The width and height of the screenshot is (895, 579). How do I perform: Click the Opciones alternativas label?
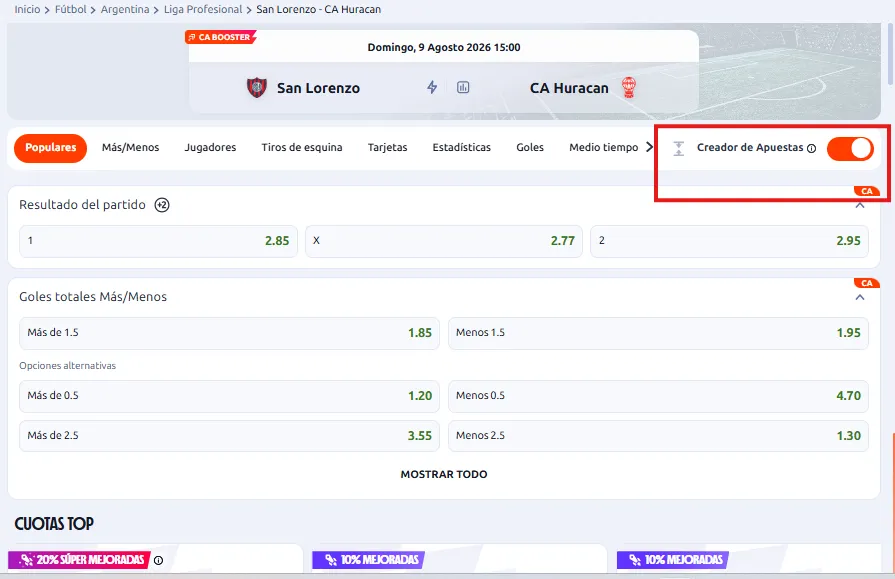click(x=67, y=366)
